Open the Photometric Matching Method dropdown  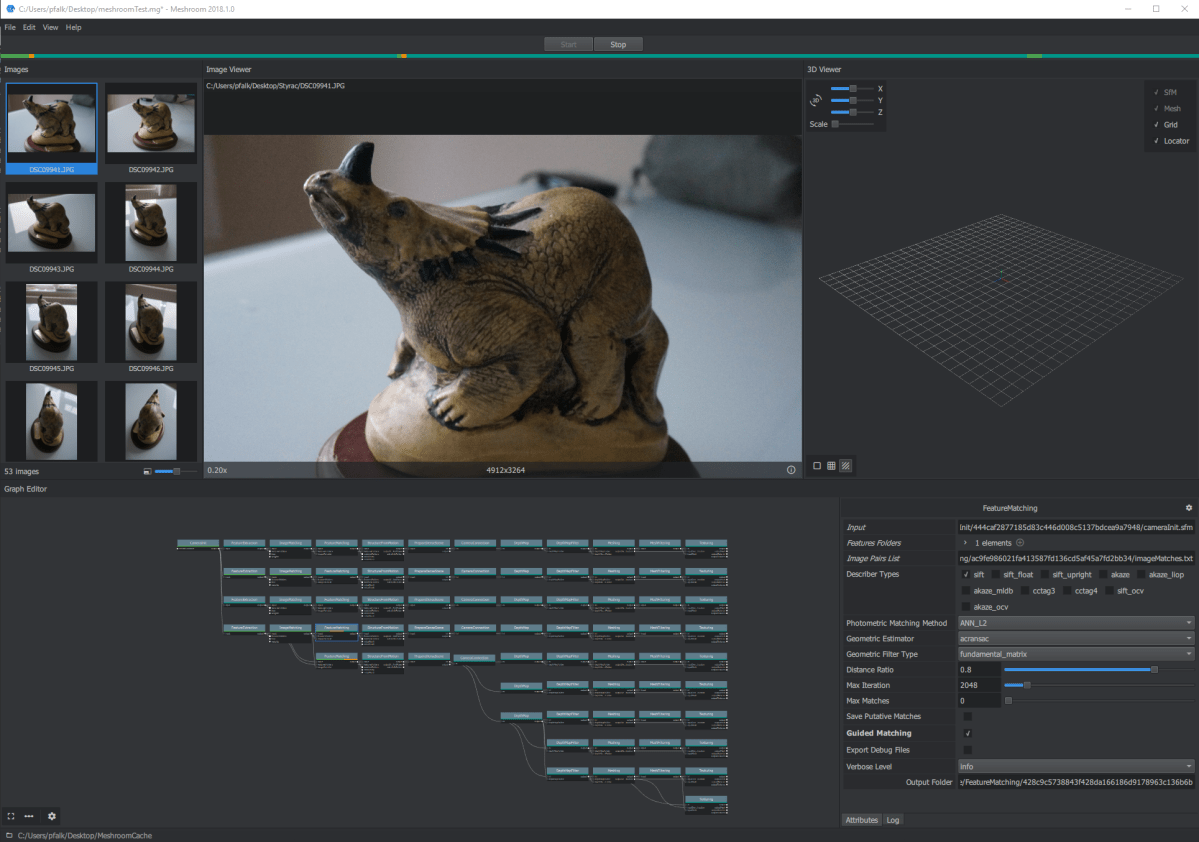click(1075, 622)
